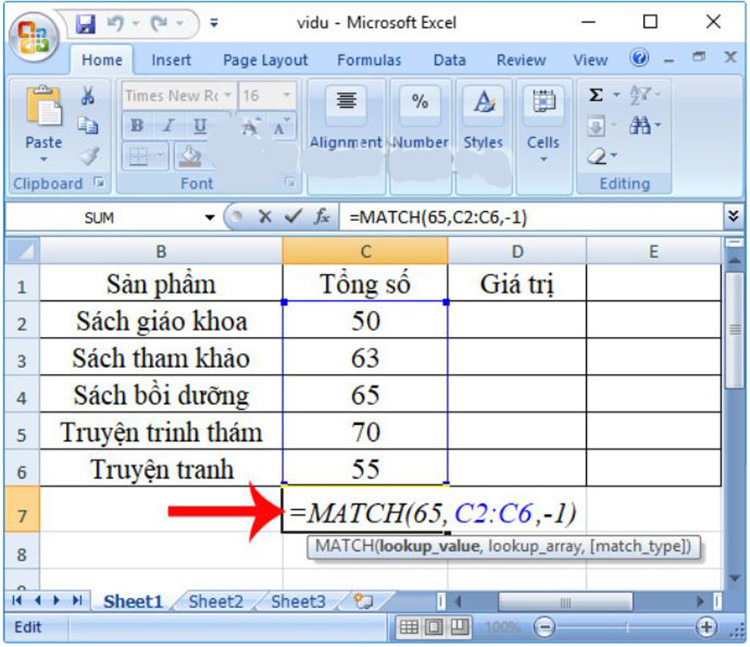Switch to Page Break Preview
750x647 pixels.
(x=459, y=627)
